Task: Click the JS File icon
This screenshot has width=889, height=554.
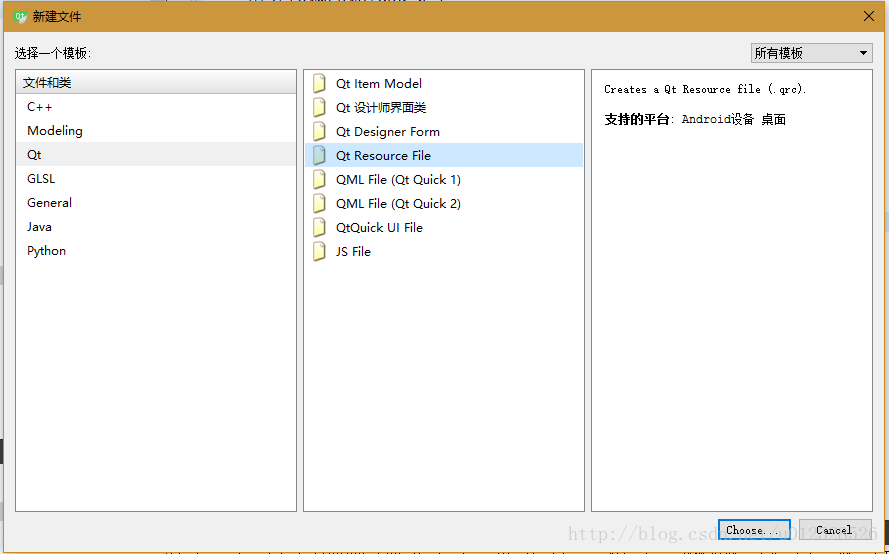Action: (x=320, y=251)
